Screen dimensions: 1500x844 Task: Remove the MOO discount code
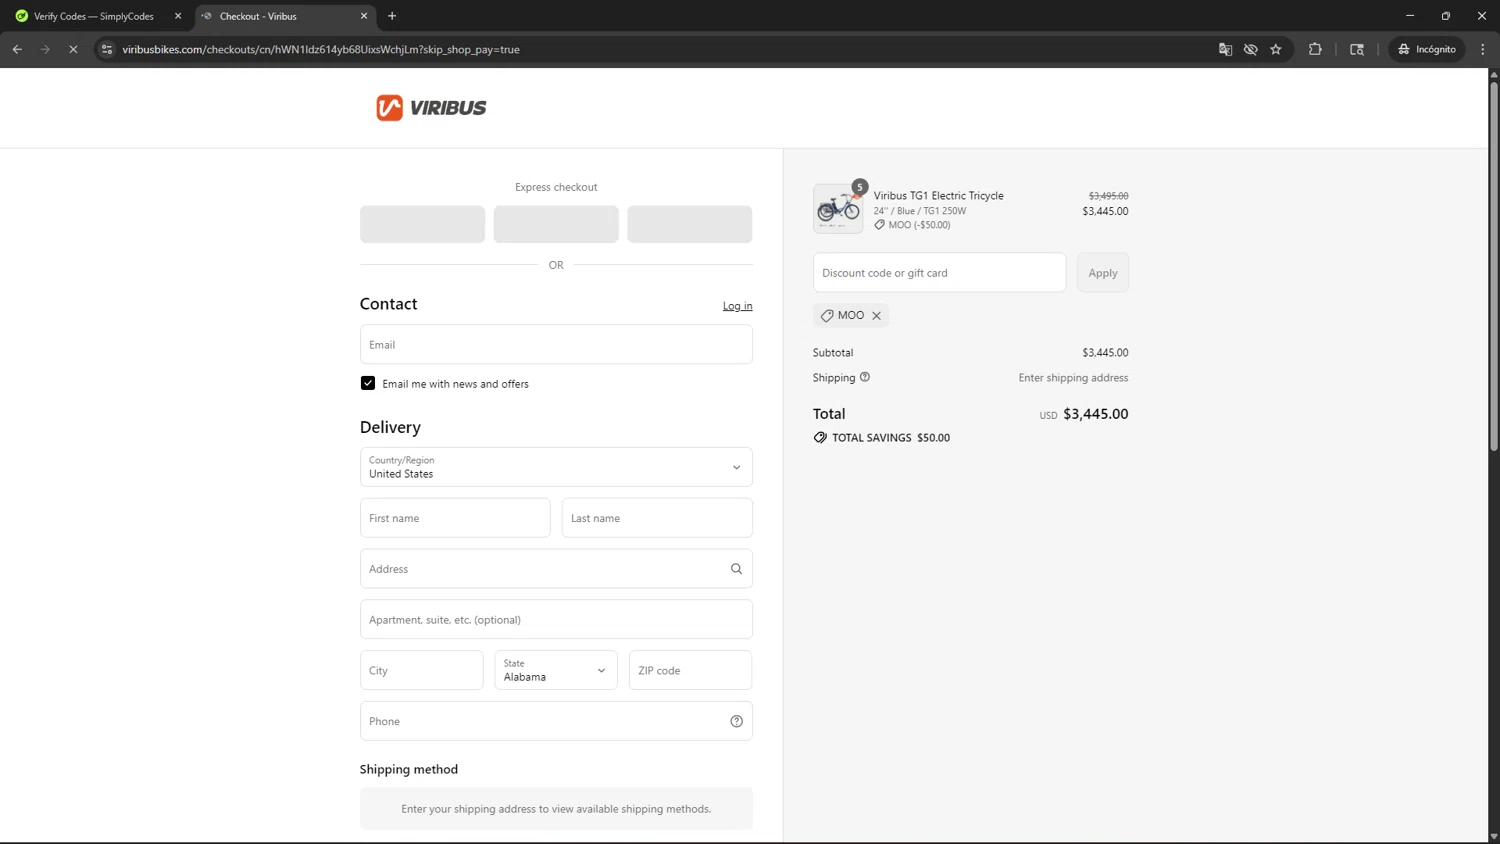click(x=877, y=315)
